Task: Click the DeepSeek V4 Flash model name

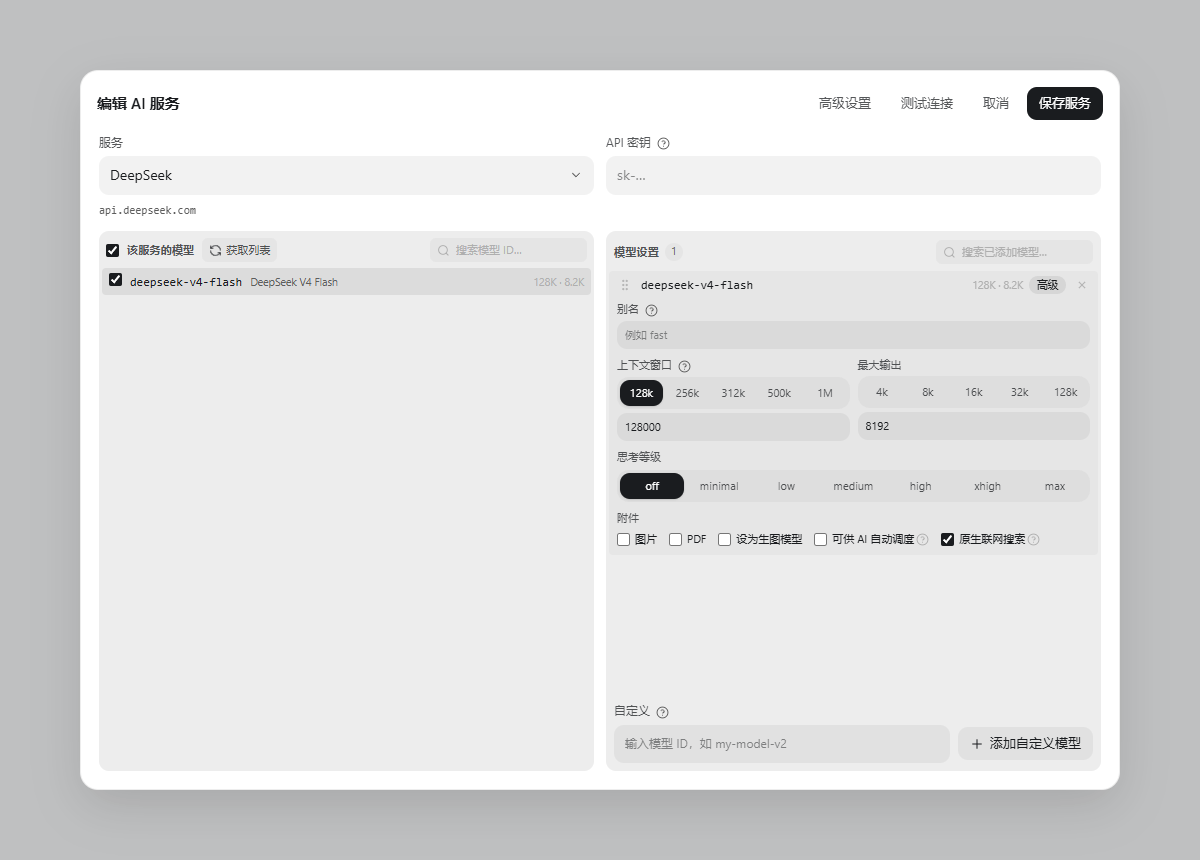Action: pyautogui.click(x=294, y=282)
